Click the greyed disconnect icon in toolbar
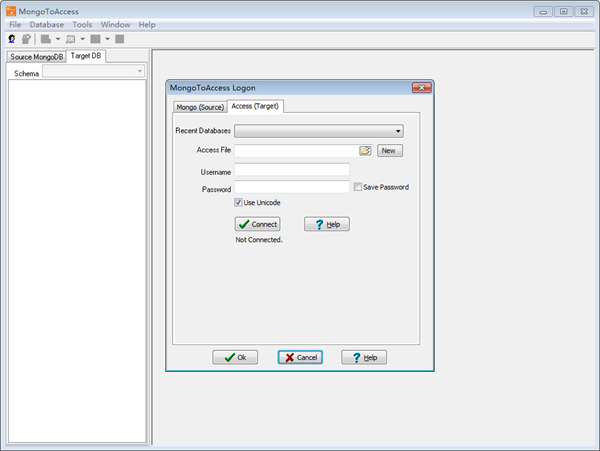Screen dimensions: 600x451 tap(26, 39)
